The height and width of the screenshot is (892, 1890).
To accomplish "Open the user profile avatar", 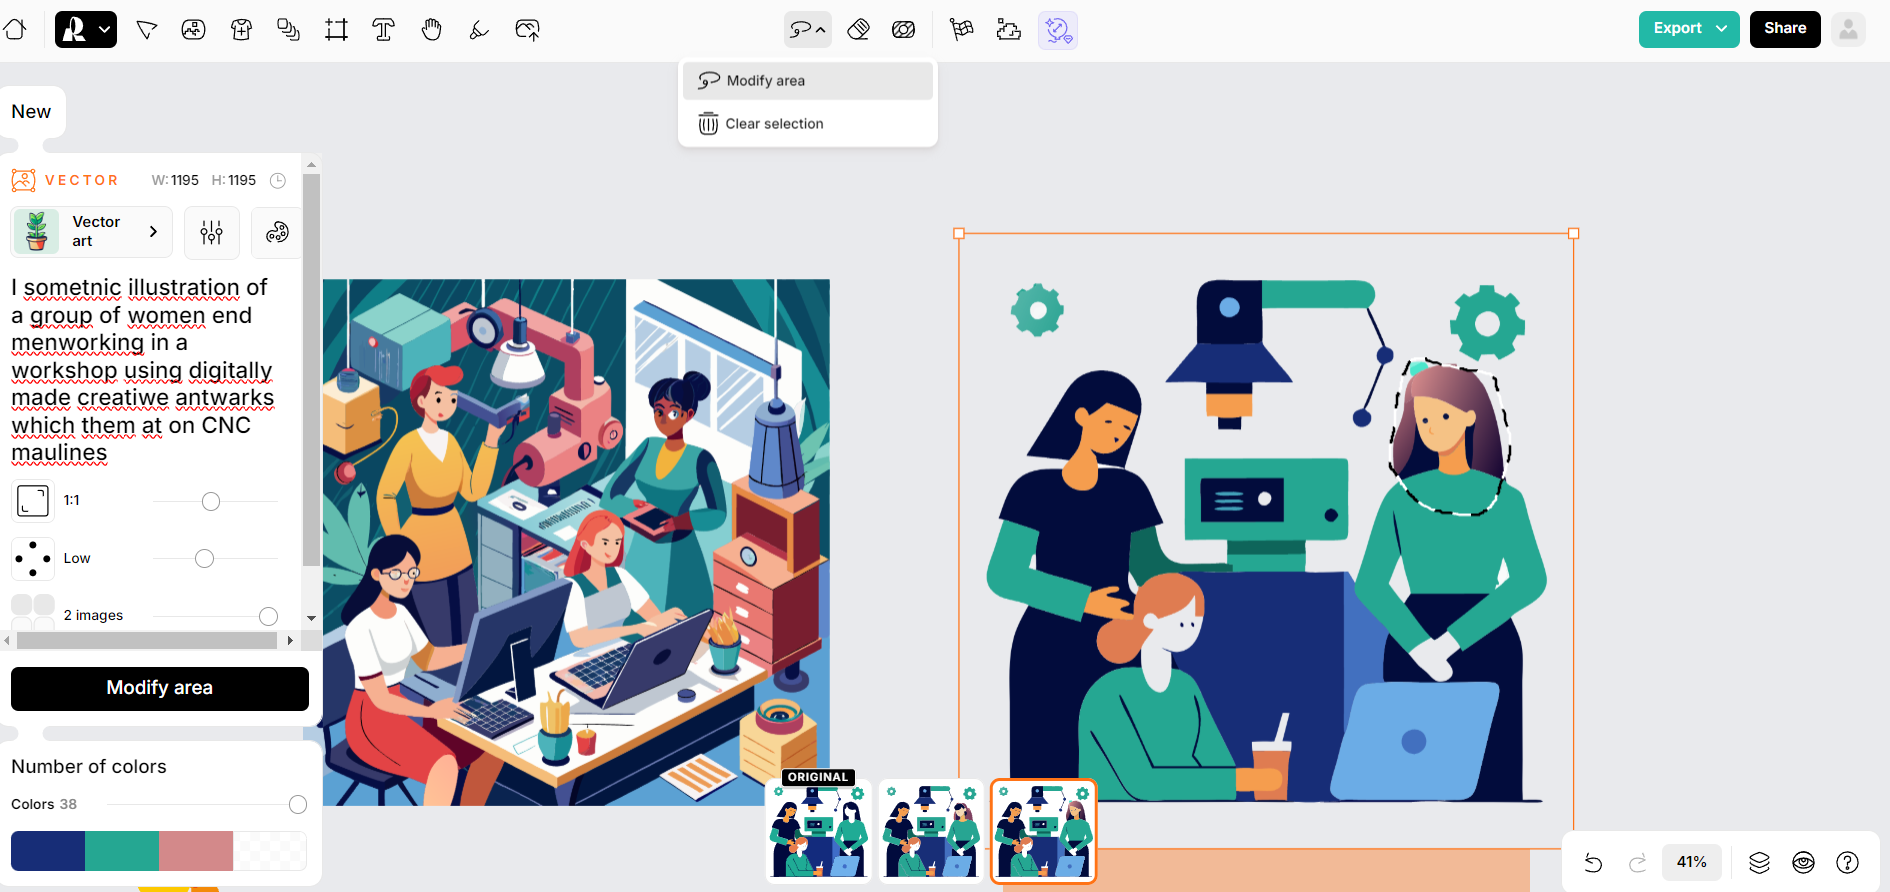I will [1849, 29].
